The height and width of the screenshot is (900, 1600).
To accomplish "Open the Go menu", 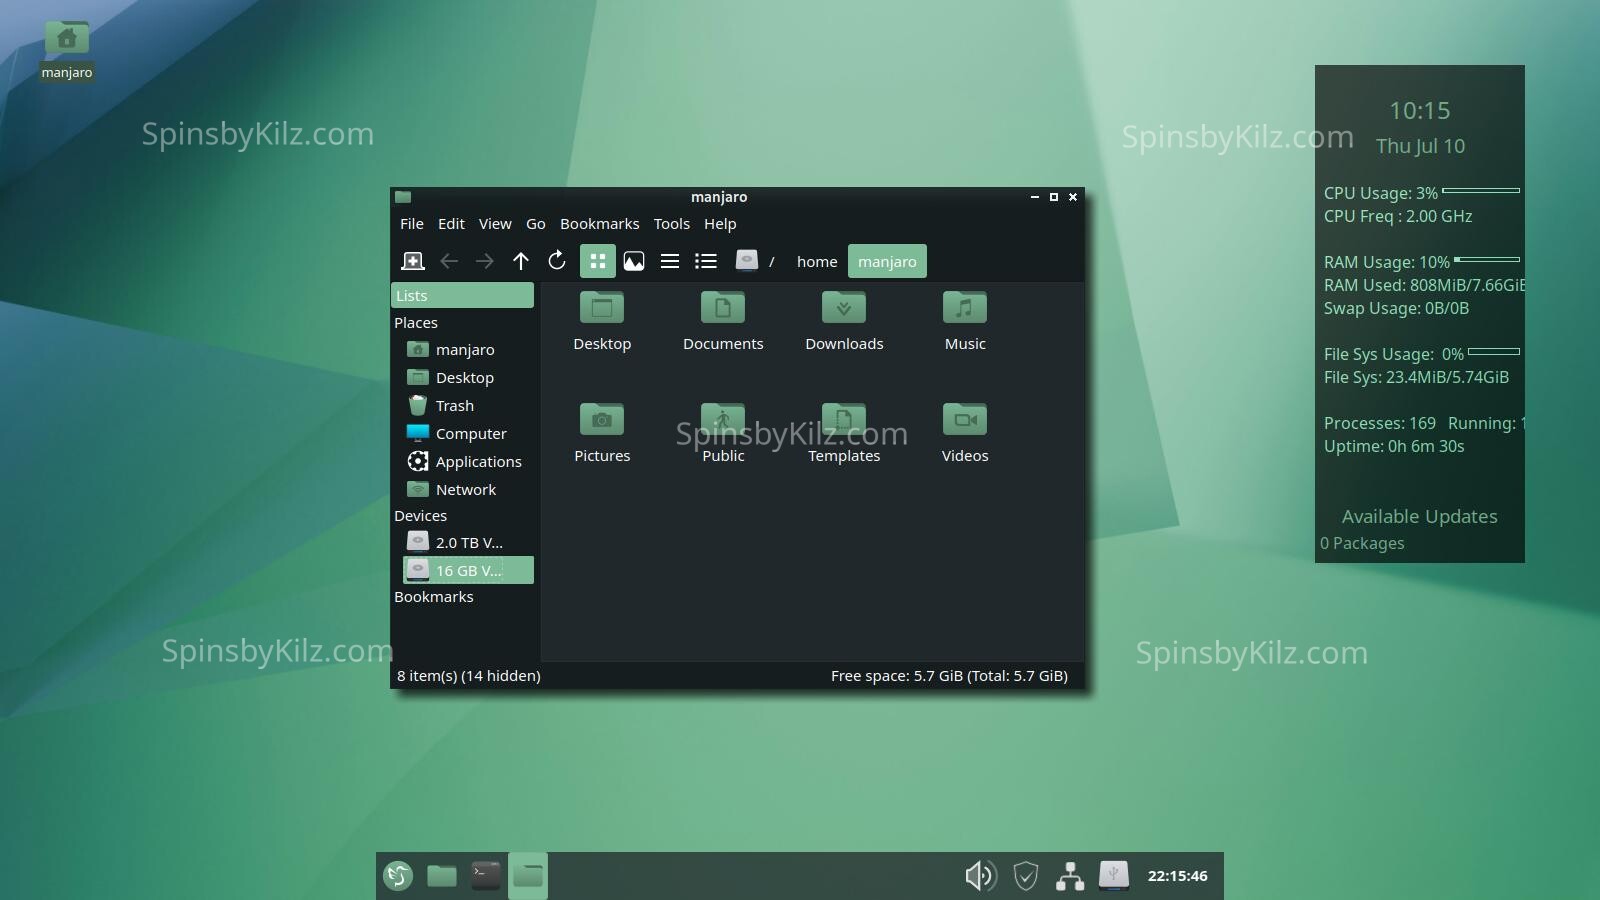I will [536, 224].
